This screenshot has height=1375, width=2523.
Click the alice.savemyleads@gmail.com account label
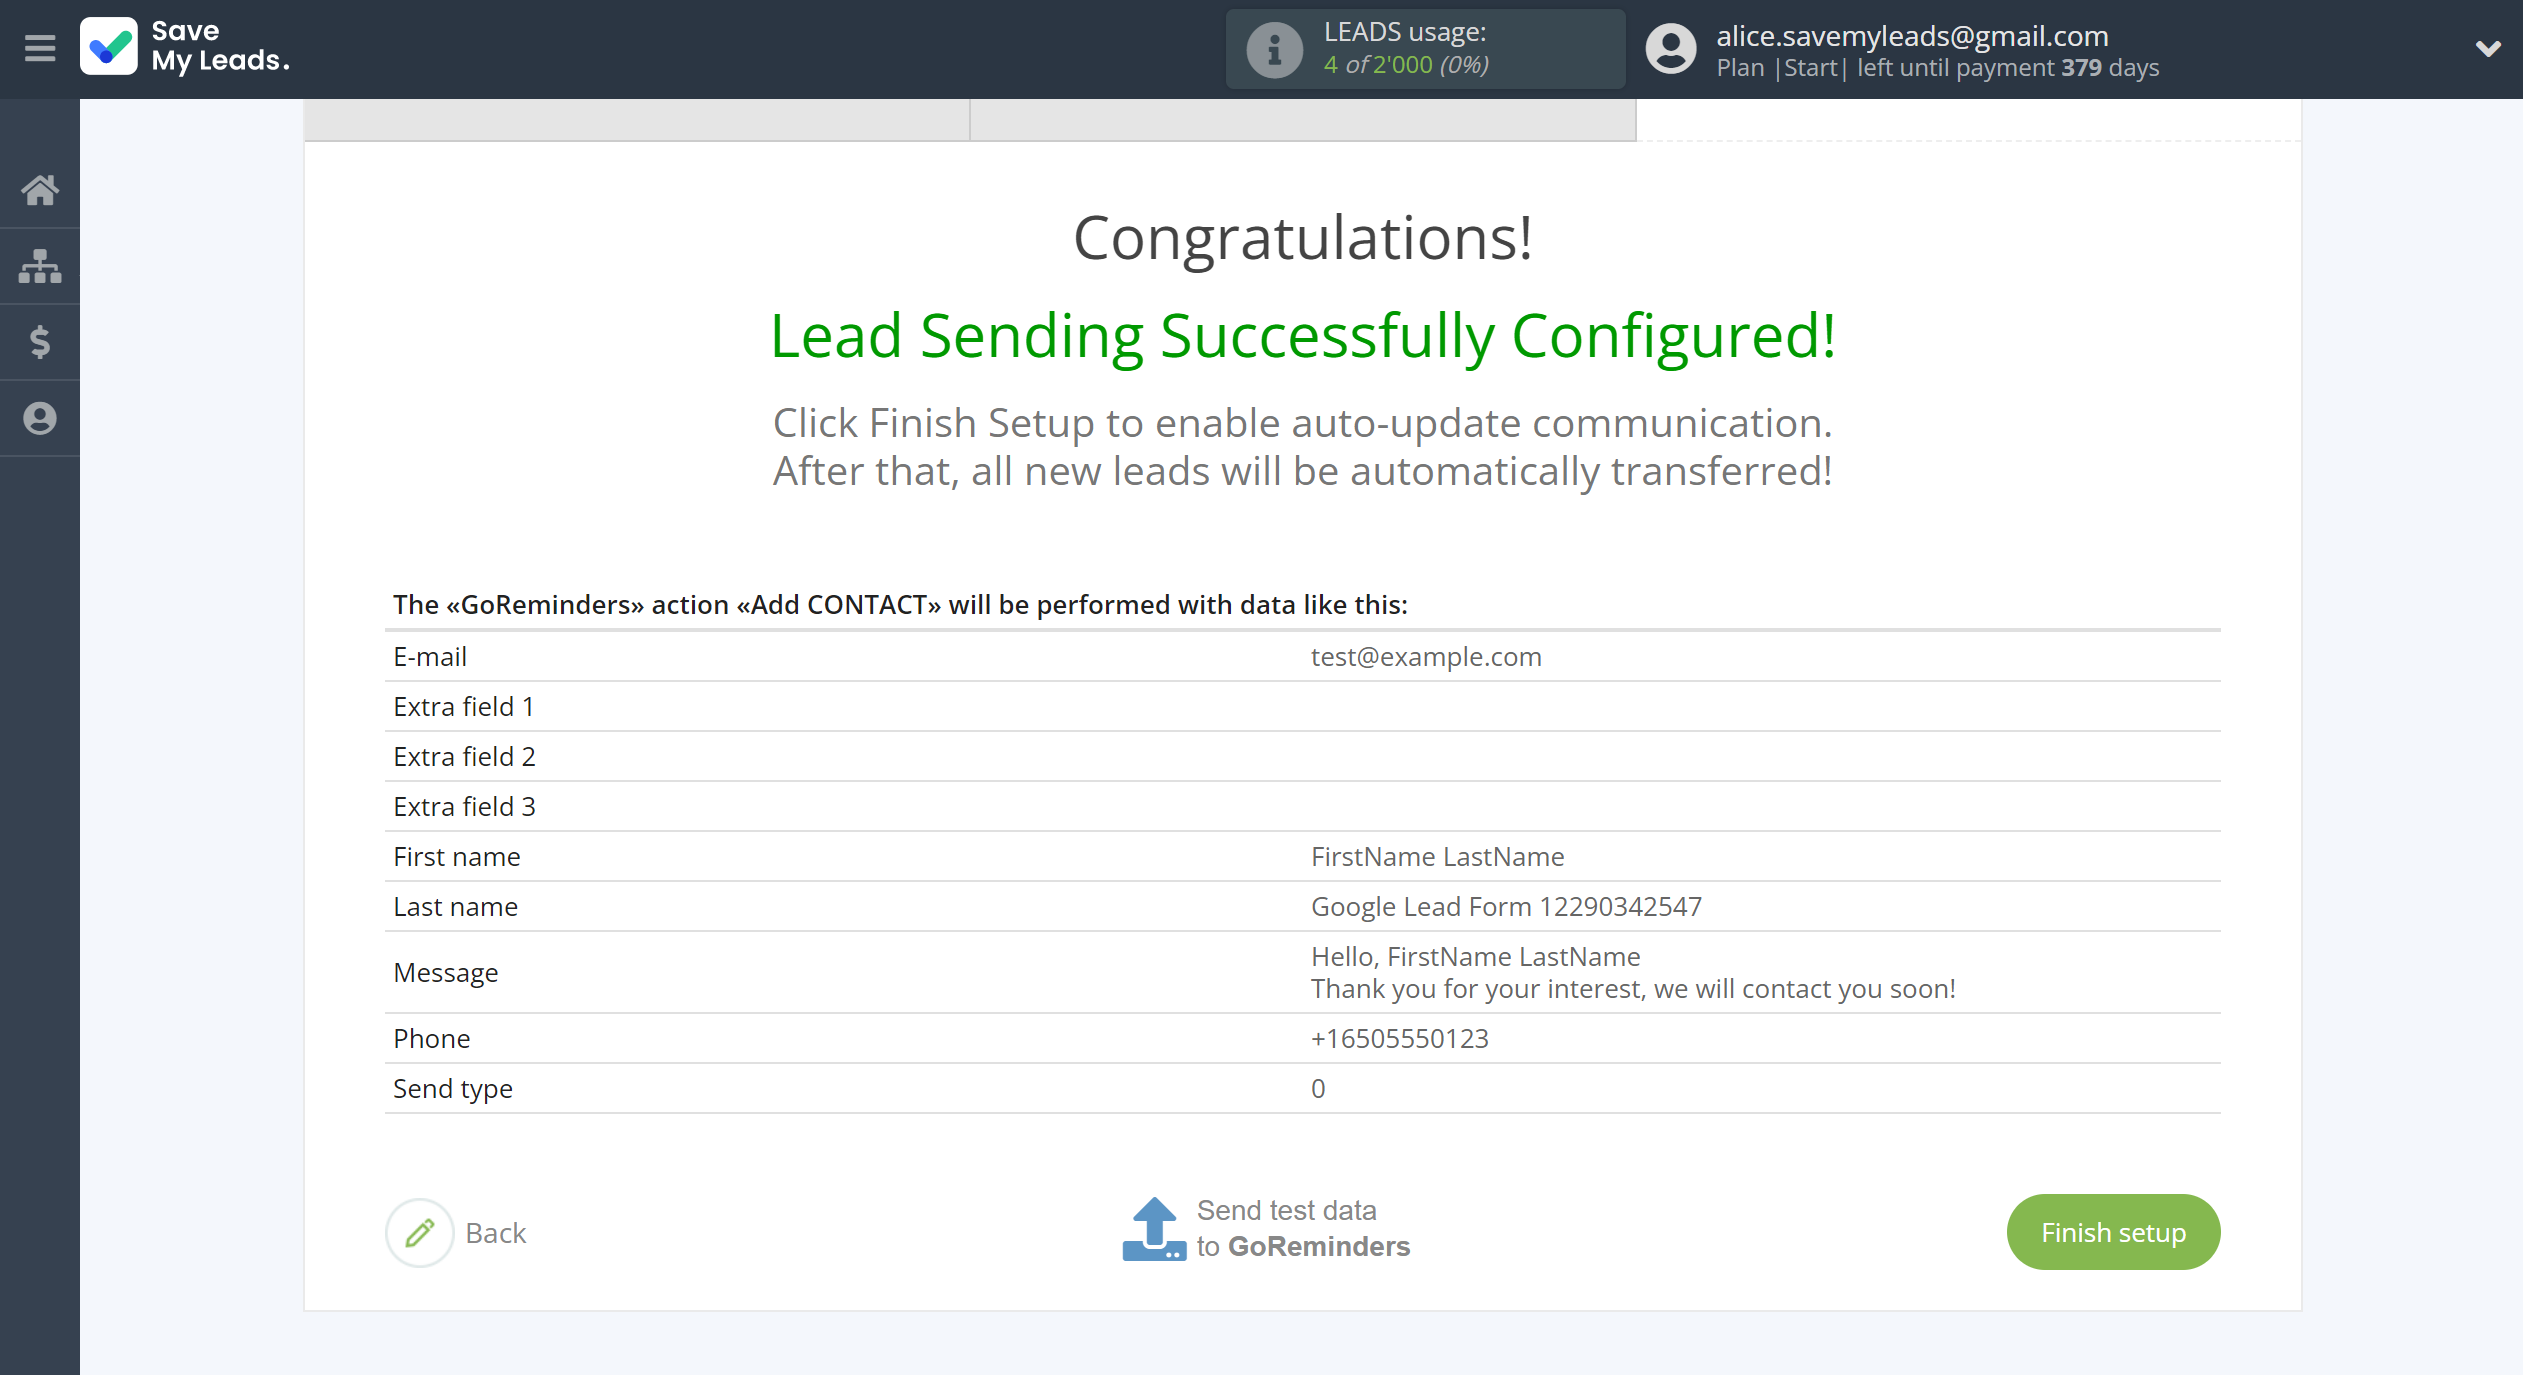coord(1915,34)
